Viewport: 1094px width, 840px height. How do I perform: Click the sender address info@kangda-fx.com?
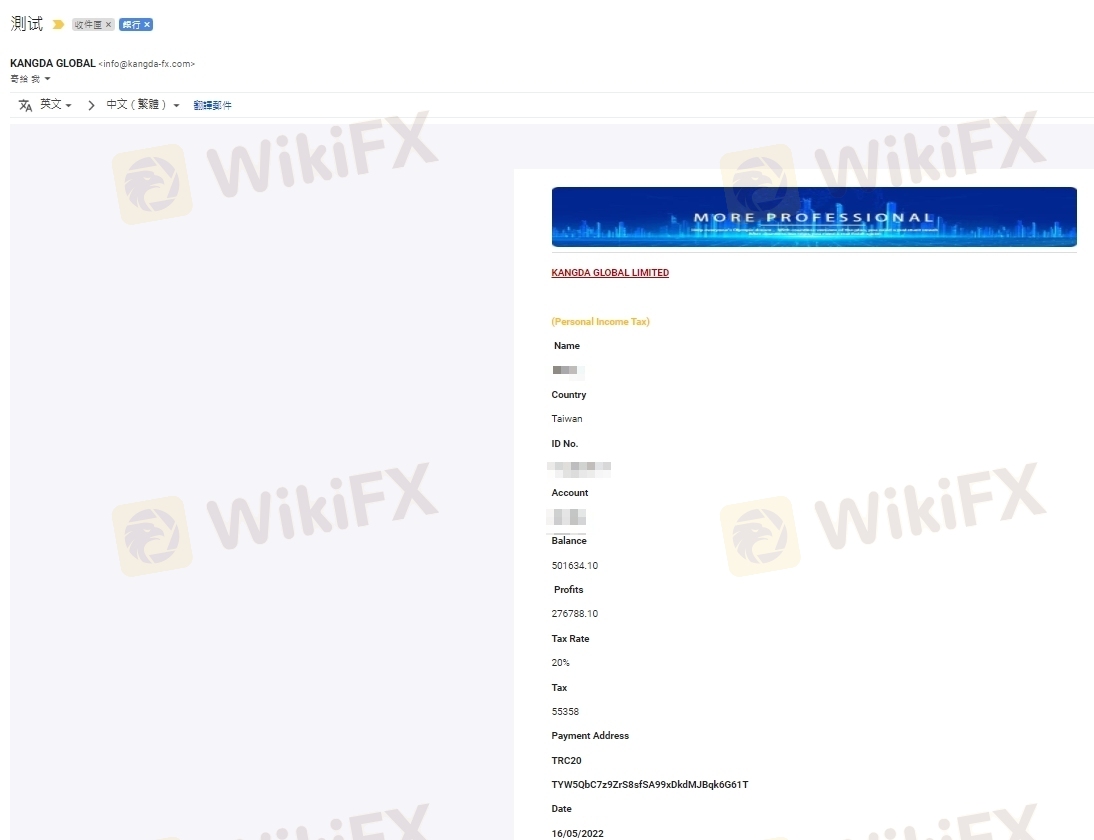click(x=147, y=63)
